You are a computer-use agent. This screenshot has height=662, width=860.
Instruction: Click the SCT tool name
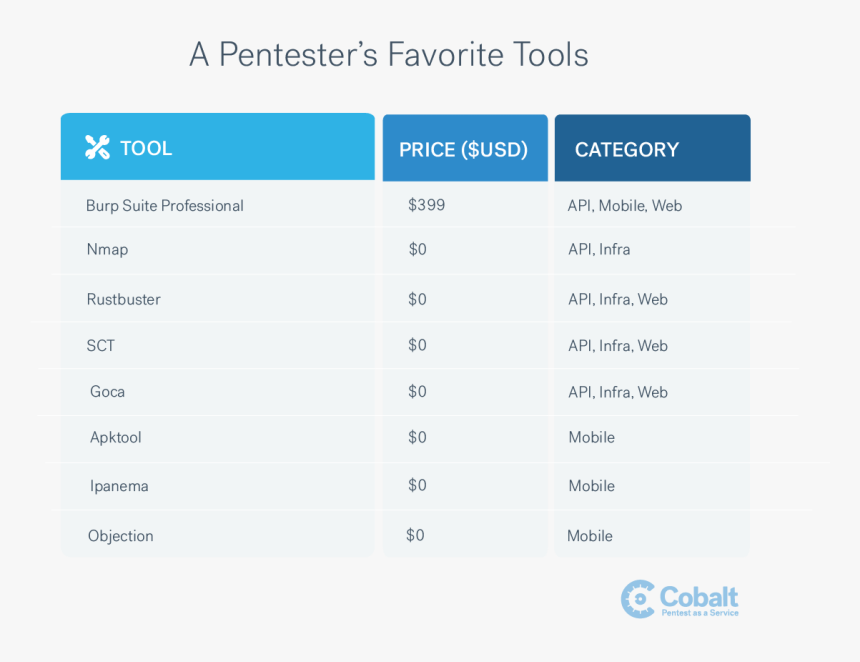[101, 346]
